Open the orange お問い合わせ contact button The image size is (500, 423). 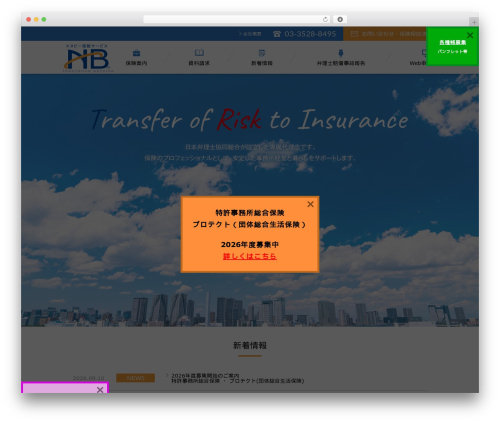click(385, 34)
